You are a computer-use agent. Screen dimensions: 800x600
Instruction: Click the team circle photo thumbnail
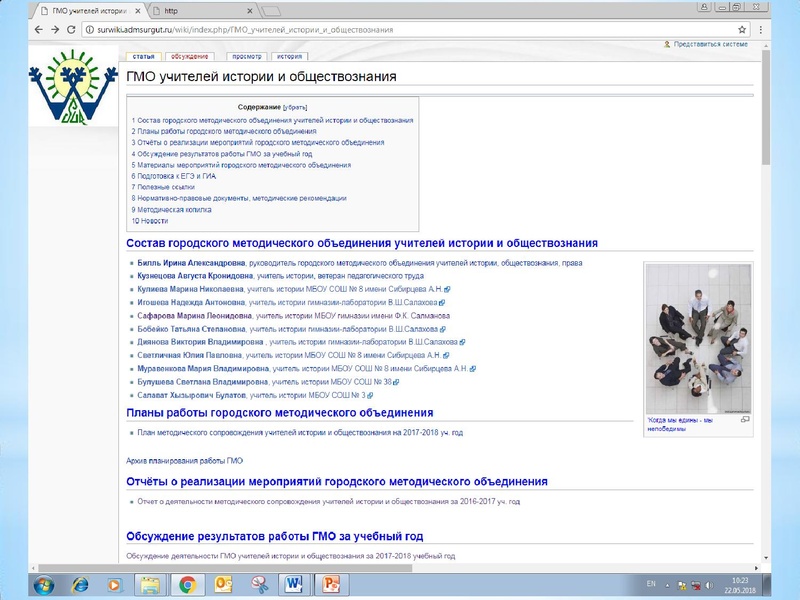click(x=699, y=336)
